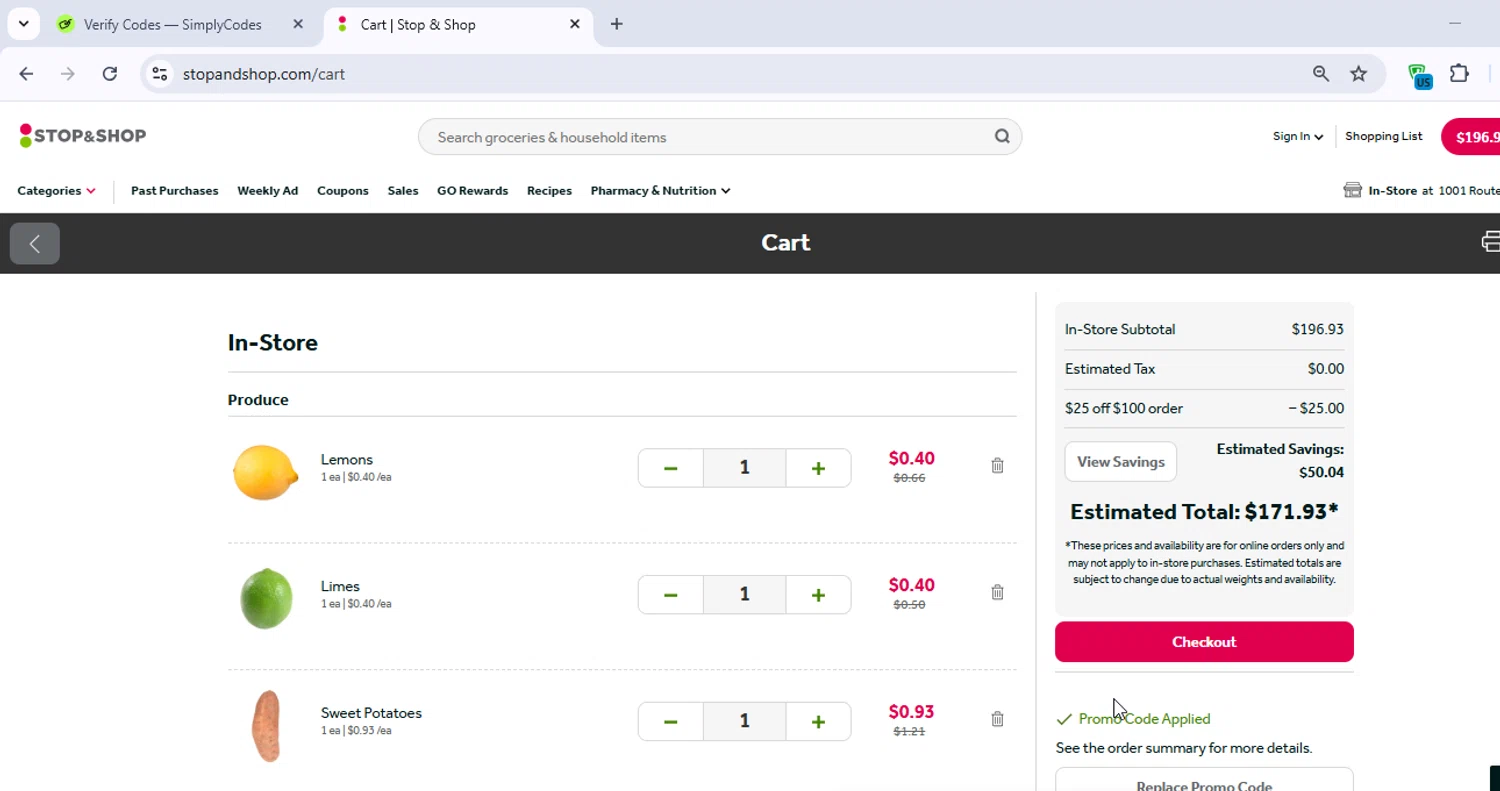1500x791 pixels.
Task: Expand the Categories dropdown
Action: click(x=56, y=191)
